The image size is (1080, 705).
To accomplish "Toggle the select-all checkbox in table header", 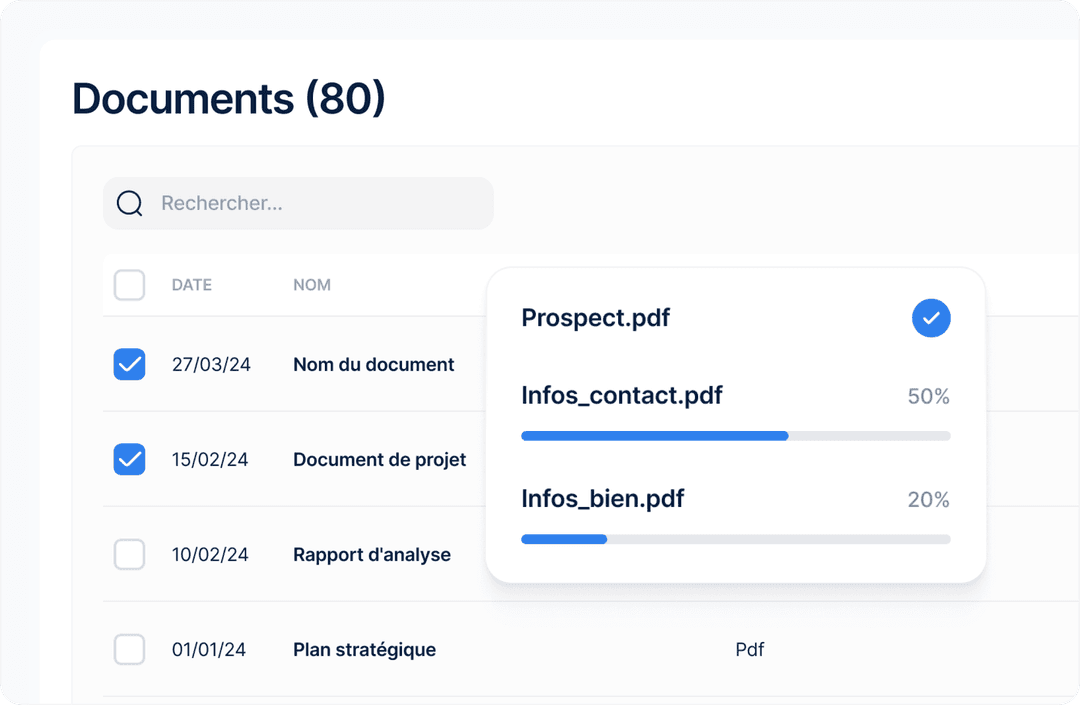I will tap(129, 285).
